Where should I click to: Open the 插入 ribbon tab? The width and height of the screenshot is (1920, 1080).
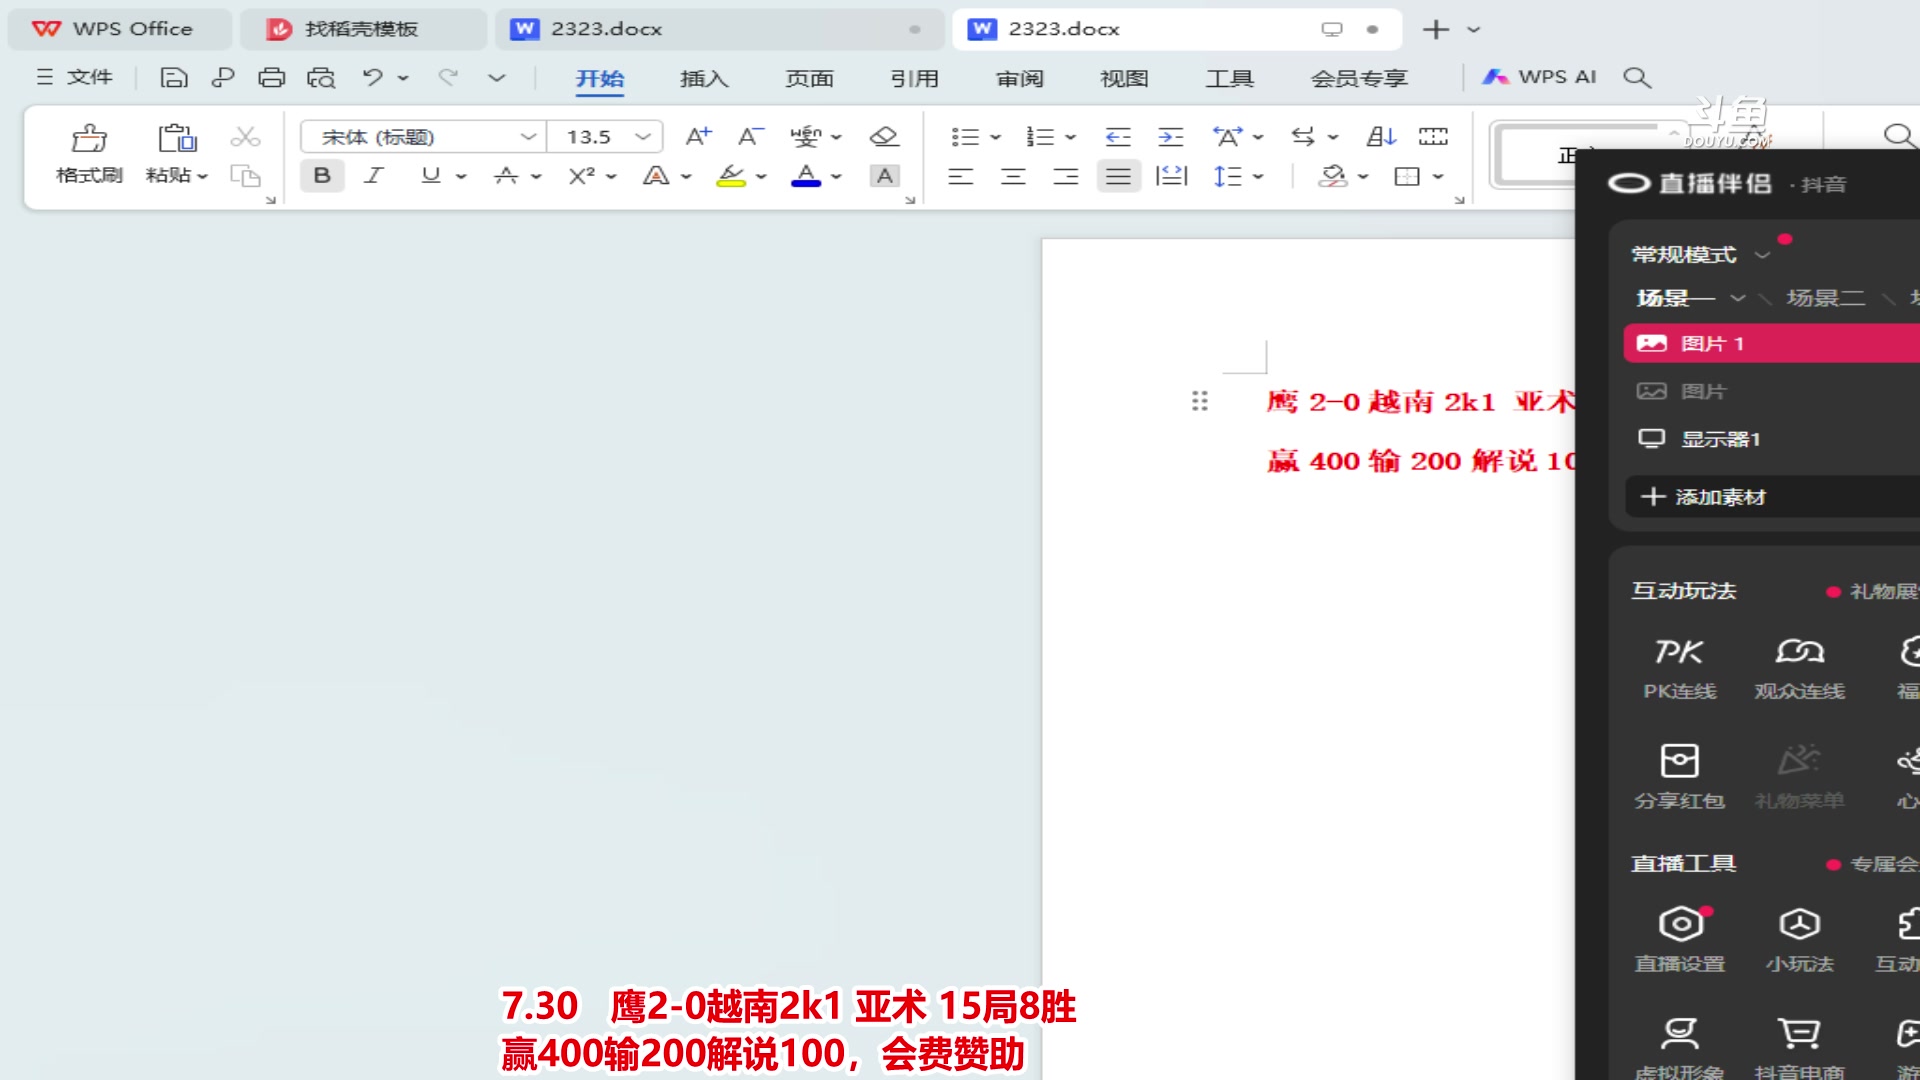tap(704, 78)
